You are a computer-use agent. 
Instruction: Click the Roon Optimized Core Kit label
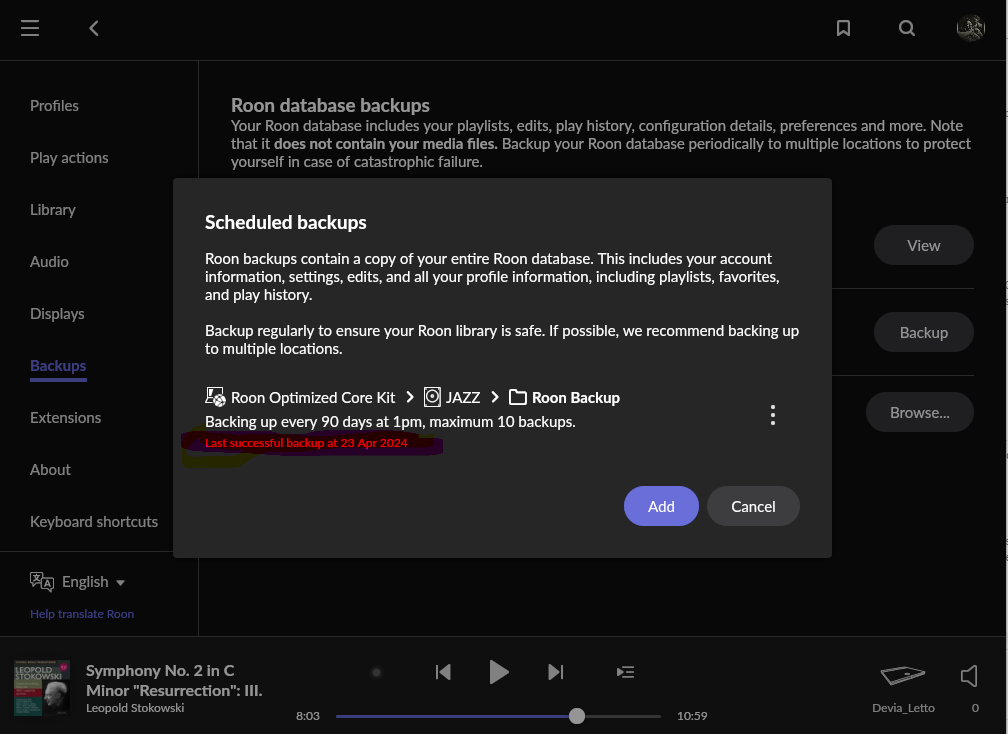tap(313, 397)
